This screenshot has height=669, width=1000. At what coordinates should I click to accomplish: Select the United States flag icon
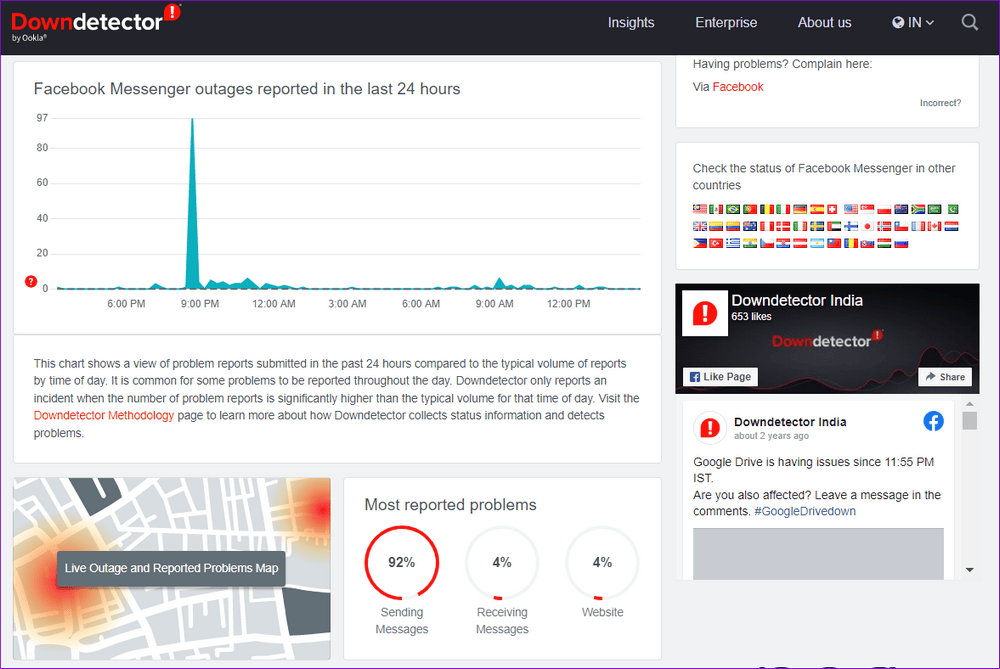(849, 209)
